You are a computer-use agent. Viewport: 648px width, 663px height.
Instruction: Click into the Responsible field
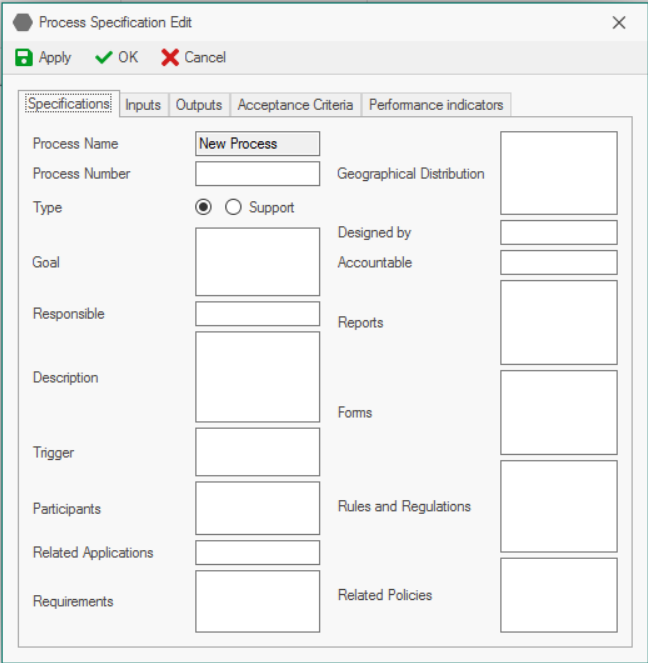pos(257,314)
